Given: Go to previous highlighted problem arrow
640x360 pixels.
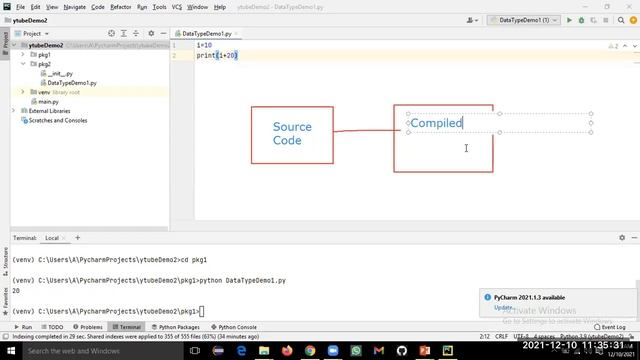Looking at the screenshot, I should coord(625,46).
